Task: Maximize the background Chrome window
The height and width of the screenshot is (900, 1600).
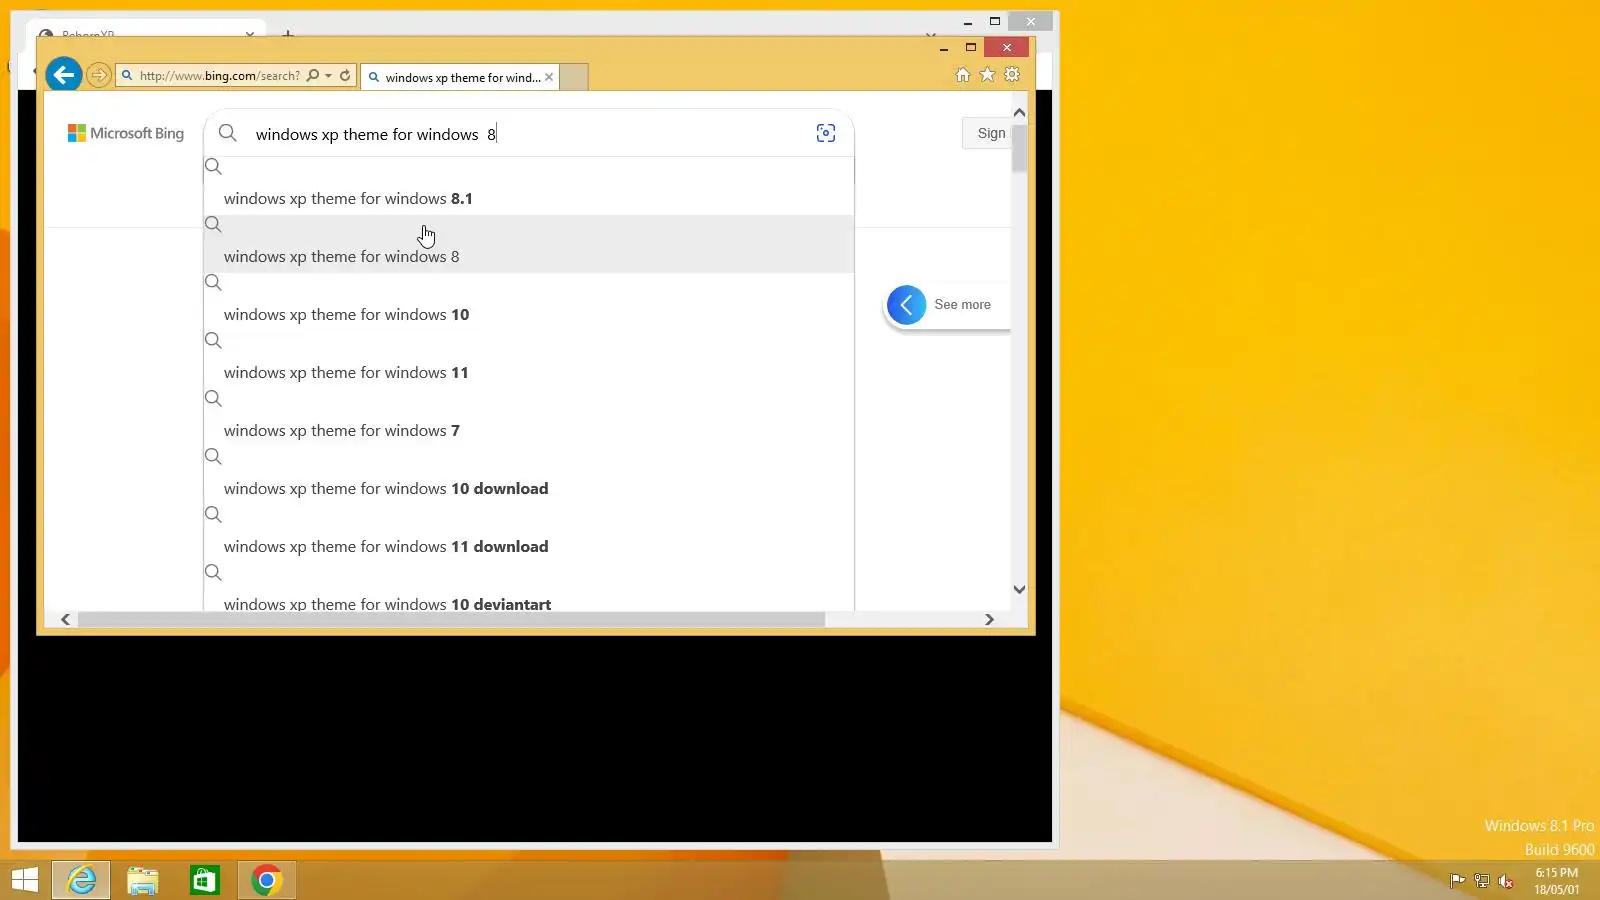Action: [995, 21]
